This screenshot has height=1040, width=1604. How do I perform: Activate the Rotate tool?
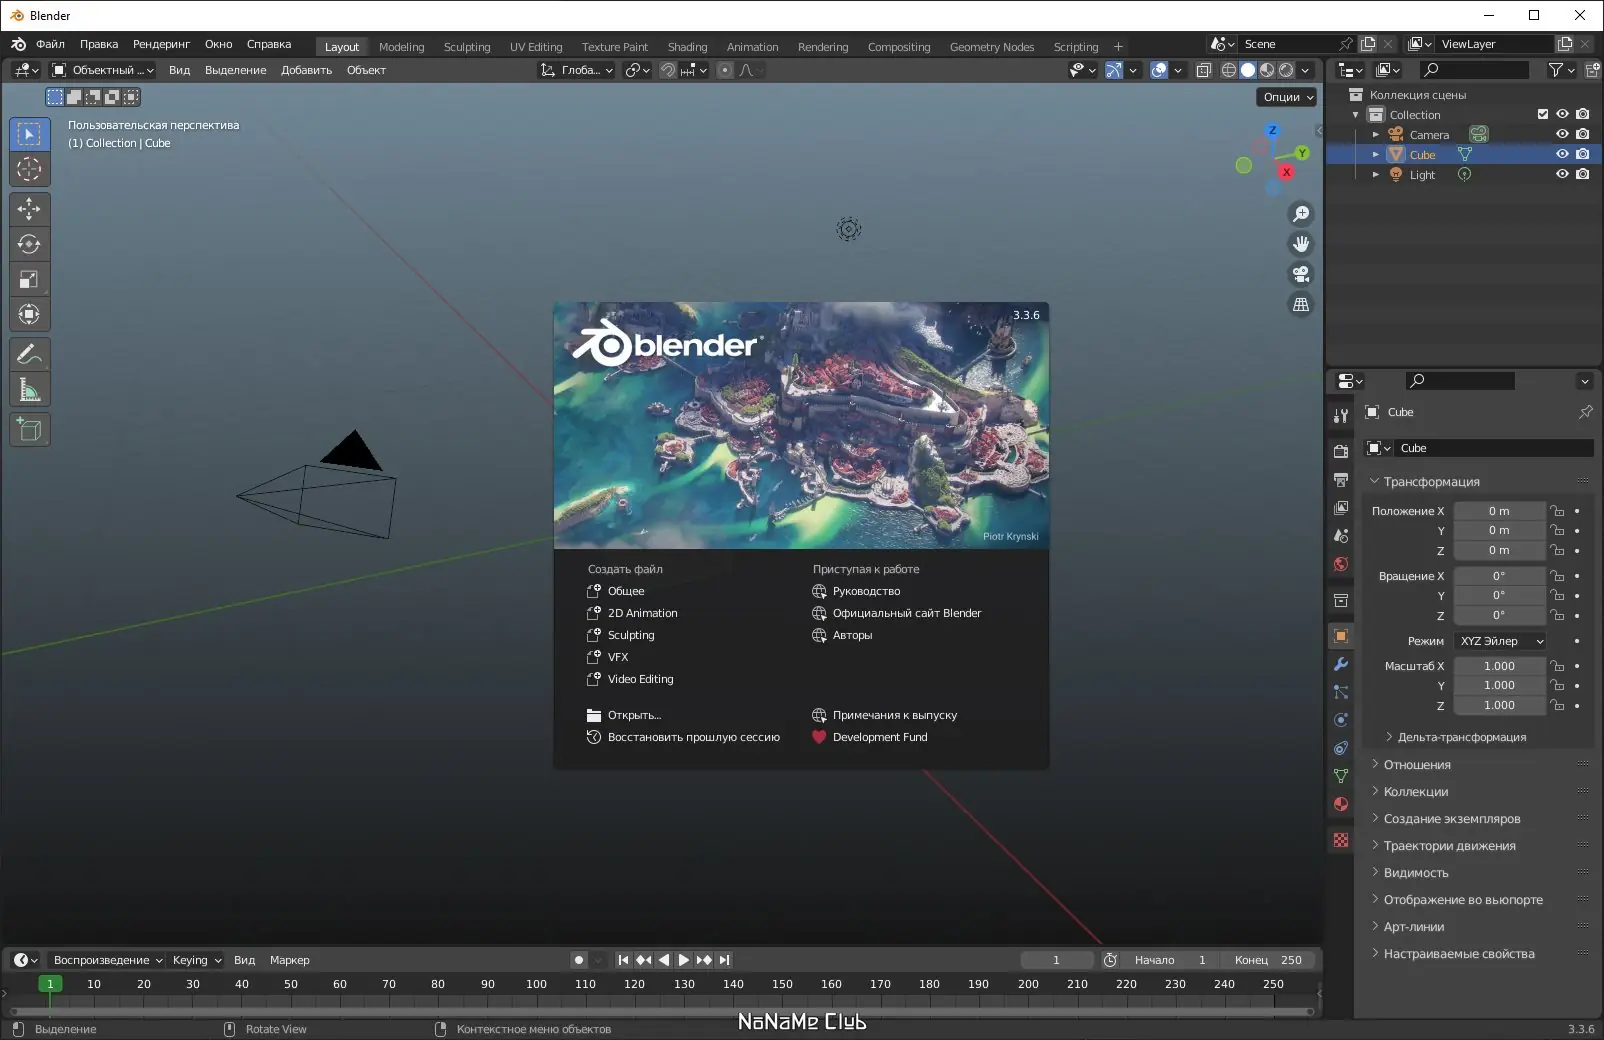pyautogui.click(x=29, y=244)
